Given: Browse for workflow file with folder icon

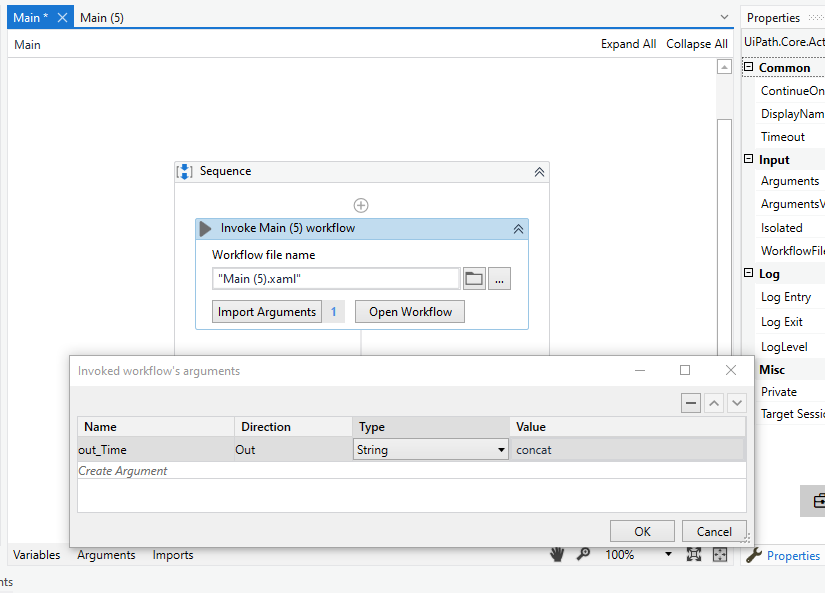Looking at the screenshot, I should coord(474,279).
